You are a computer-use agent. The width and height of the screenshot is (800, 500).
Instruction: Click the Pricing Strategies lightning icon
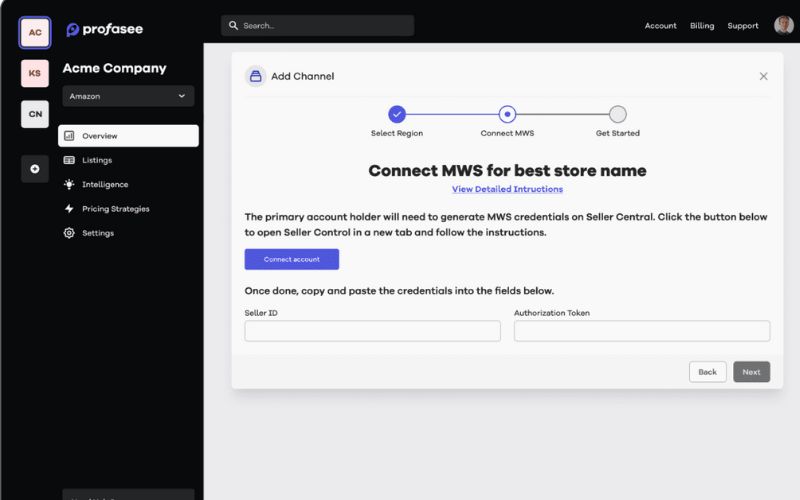coord(69,209)
